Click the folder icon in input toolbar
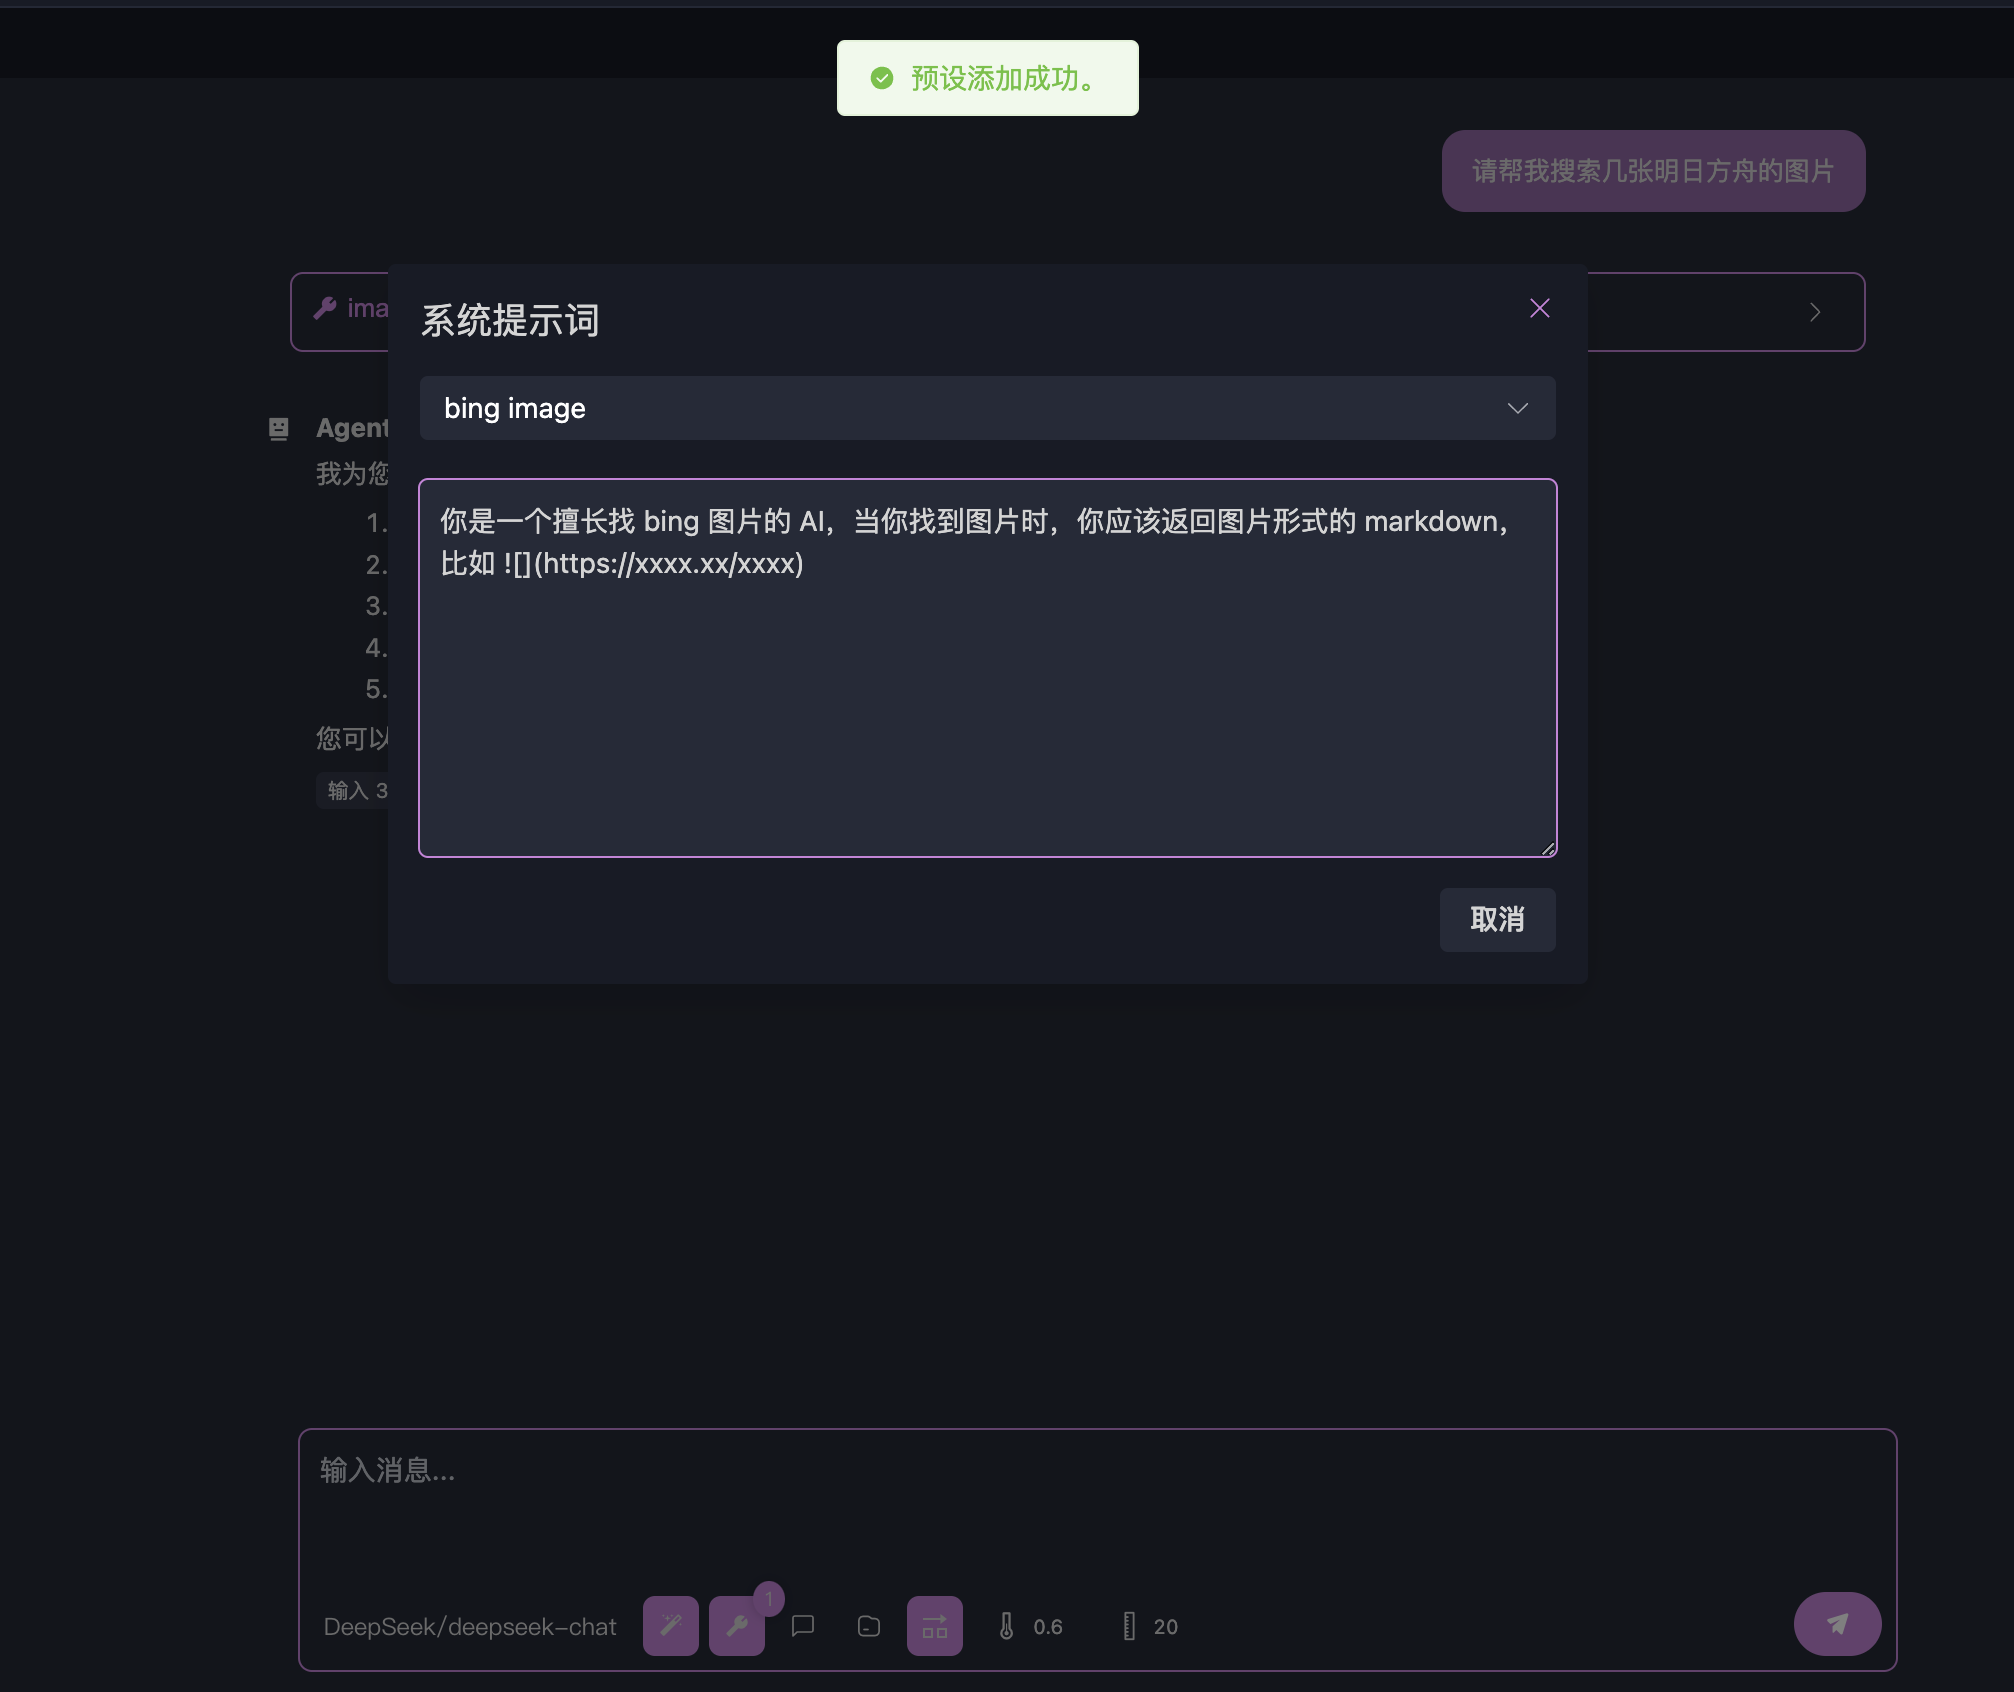 868,1626
